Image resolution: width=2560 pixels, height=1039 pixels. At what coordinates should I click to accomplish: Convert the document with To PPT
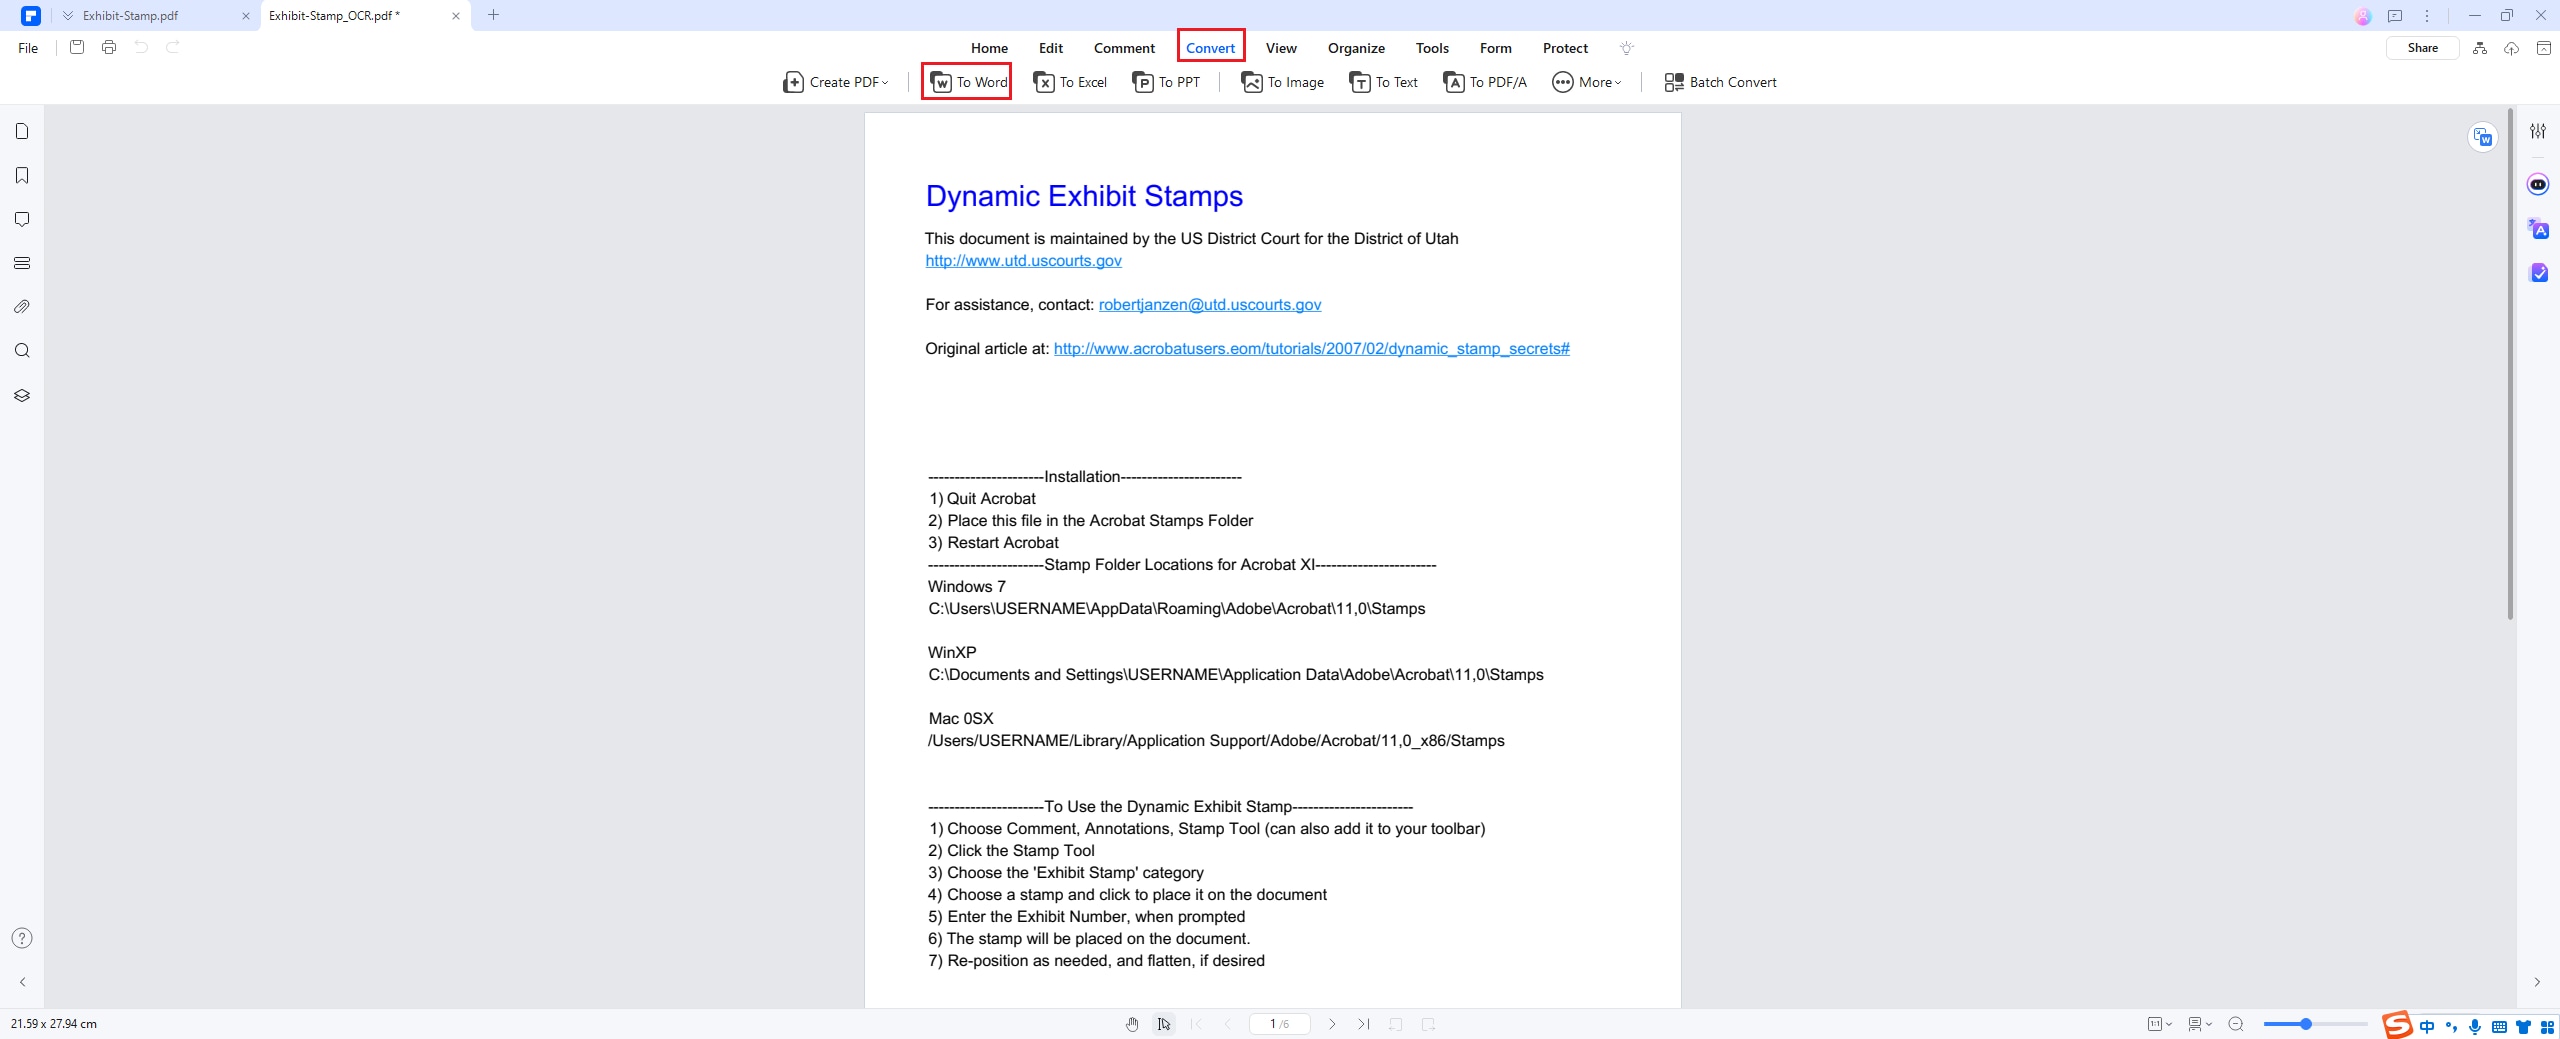click(1166, 82)
